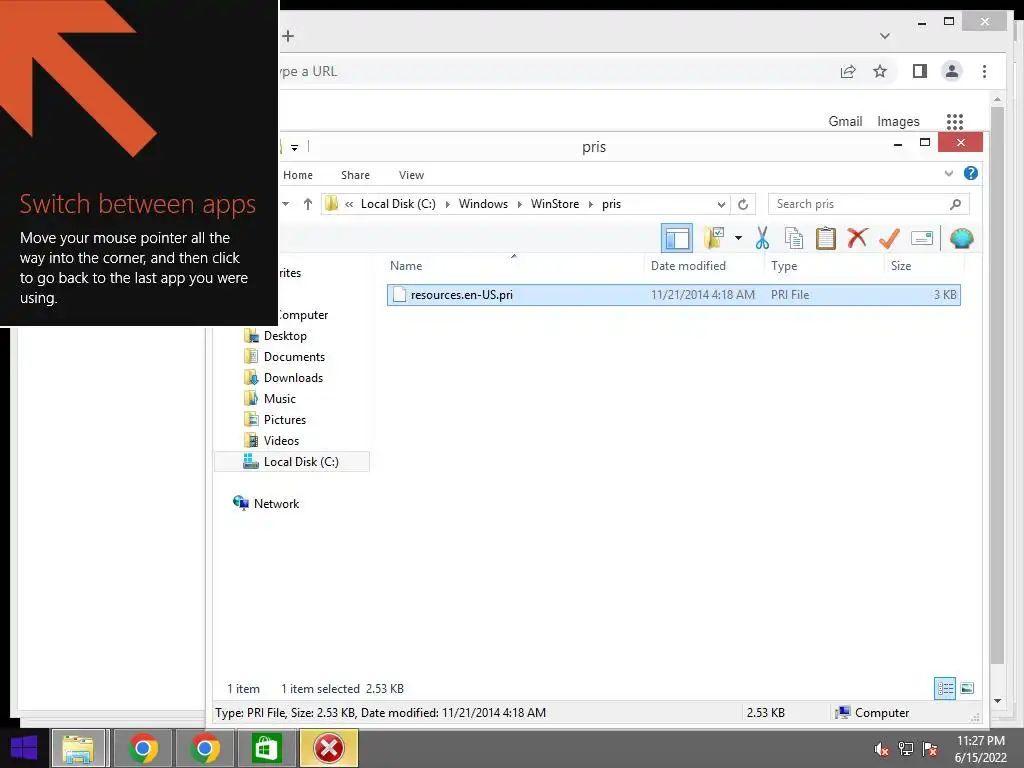Open the Gmail link in Chrome
Screen dimensions: 1024x768
point(845,121)
